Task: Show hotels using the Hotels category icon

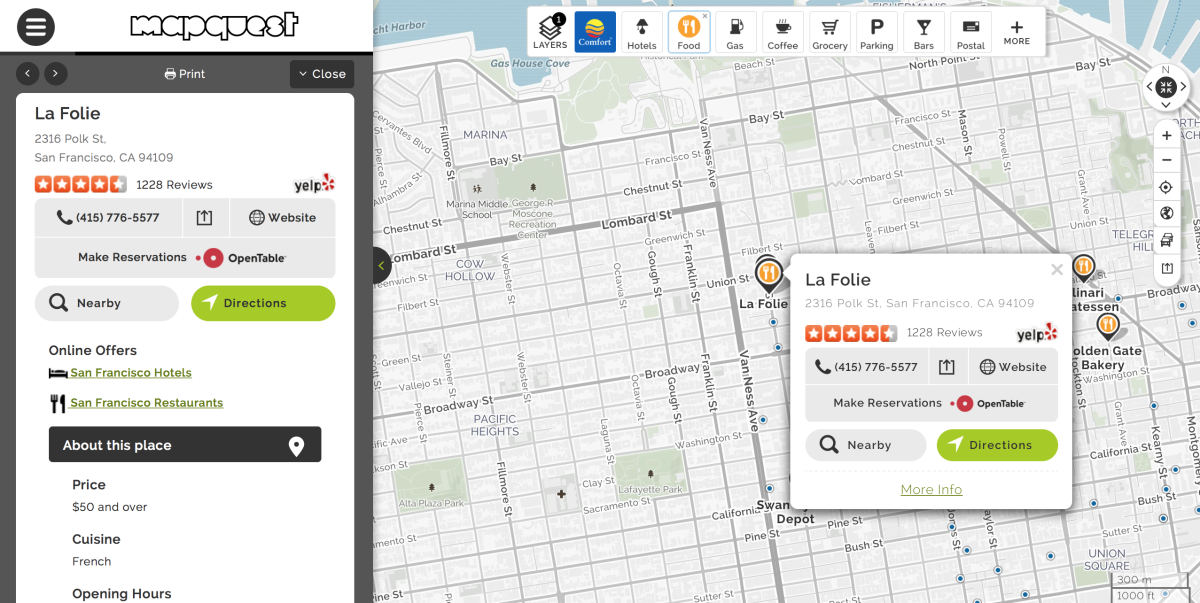Action: pyautogui.click(x=641, y=30)
